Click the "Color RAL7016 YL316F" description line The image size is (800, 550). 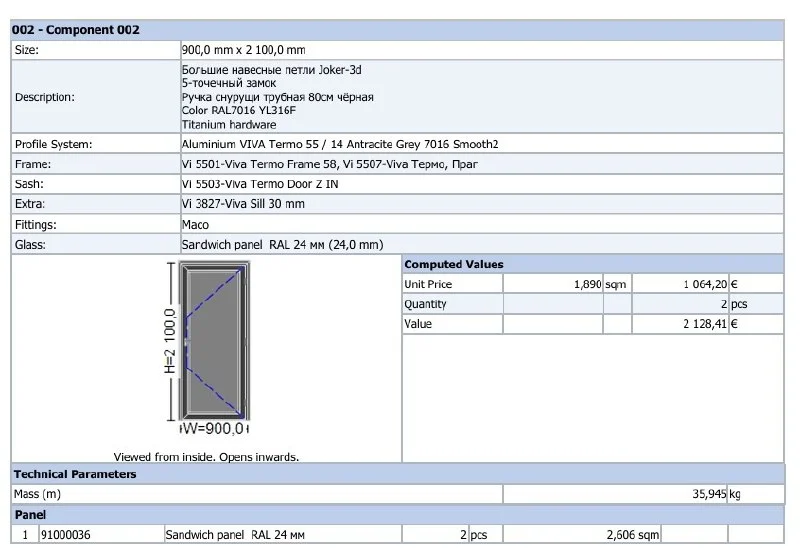[239, 111]
